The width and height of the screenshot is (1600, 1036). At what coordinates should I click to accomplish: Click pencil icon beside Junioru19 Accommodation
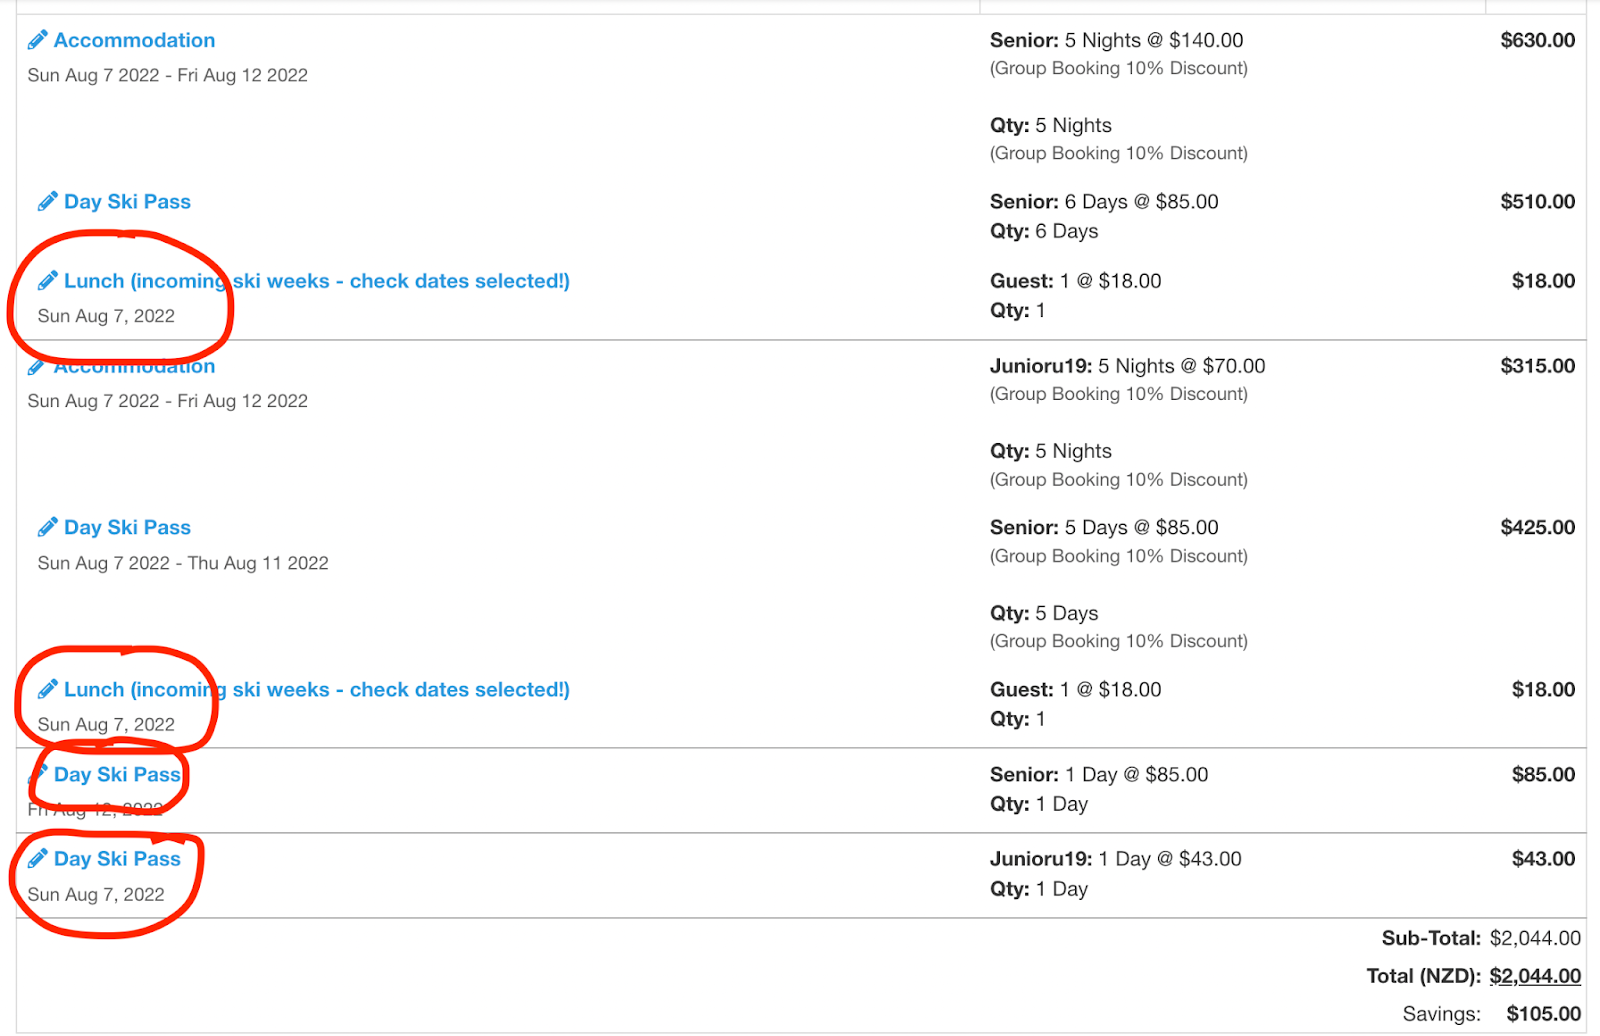click(x=36, y=368)
